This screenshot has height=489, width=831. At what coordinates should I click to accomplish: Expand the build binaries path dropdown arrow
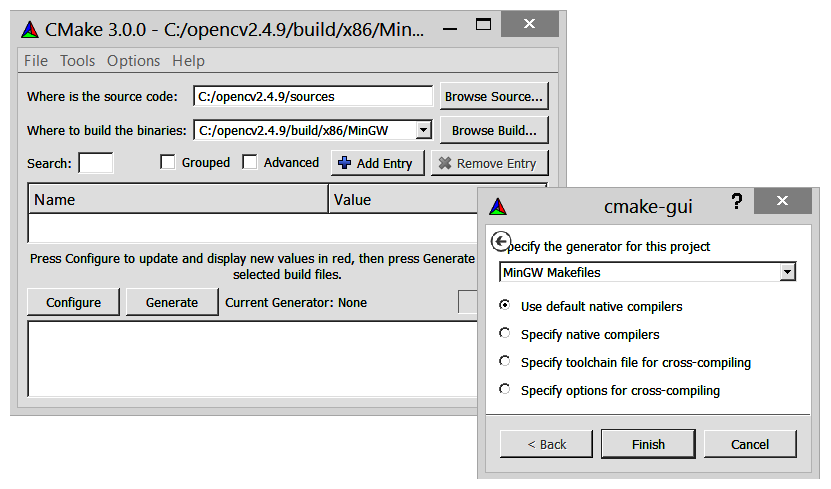[x=423, y=130]
